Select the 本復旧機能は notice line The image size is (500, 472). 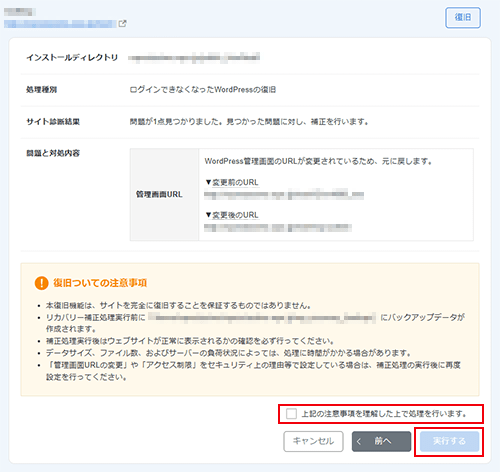(179, 305)
